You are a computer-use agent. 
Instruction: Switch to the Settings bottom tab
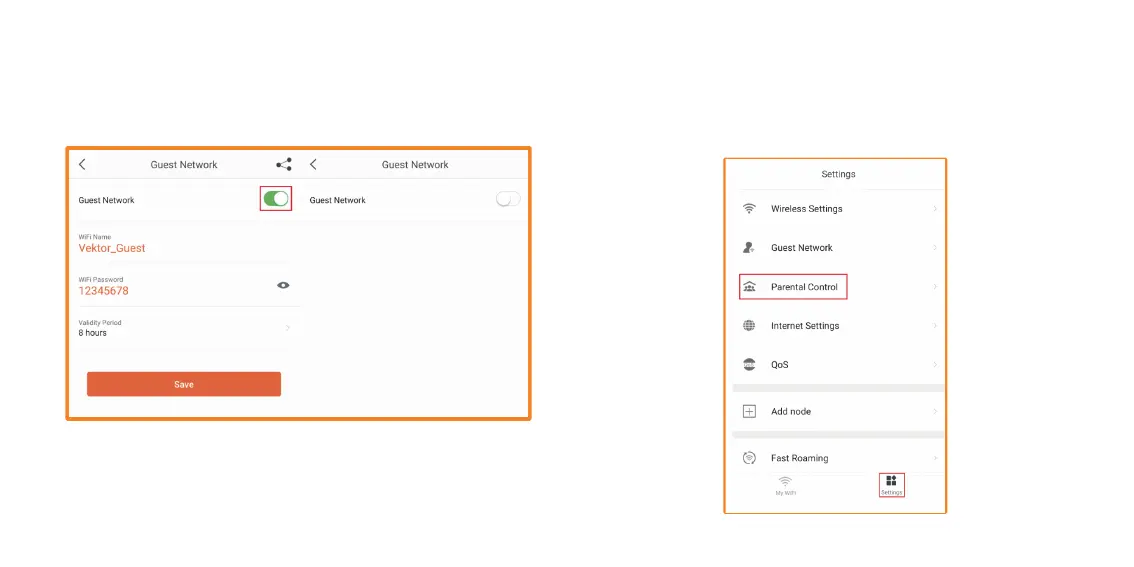tap(891, 485)
